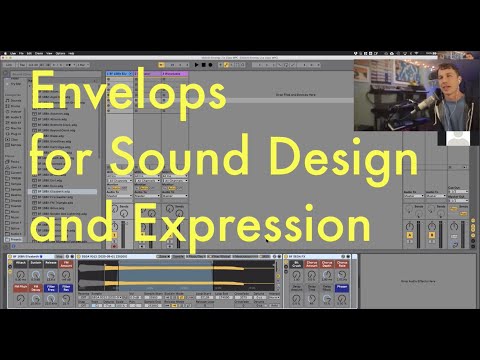Open the Edit menu
Image resolution: width=480 pixels, height=360 pixels.
click(x=29, y=53)
